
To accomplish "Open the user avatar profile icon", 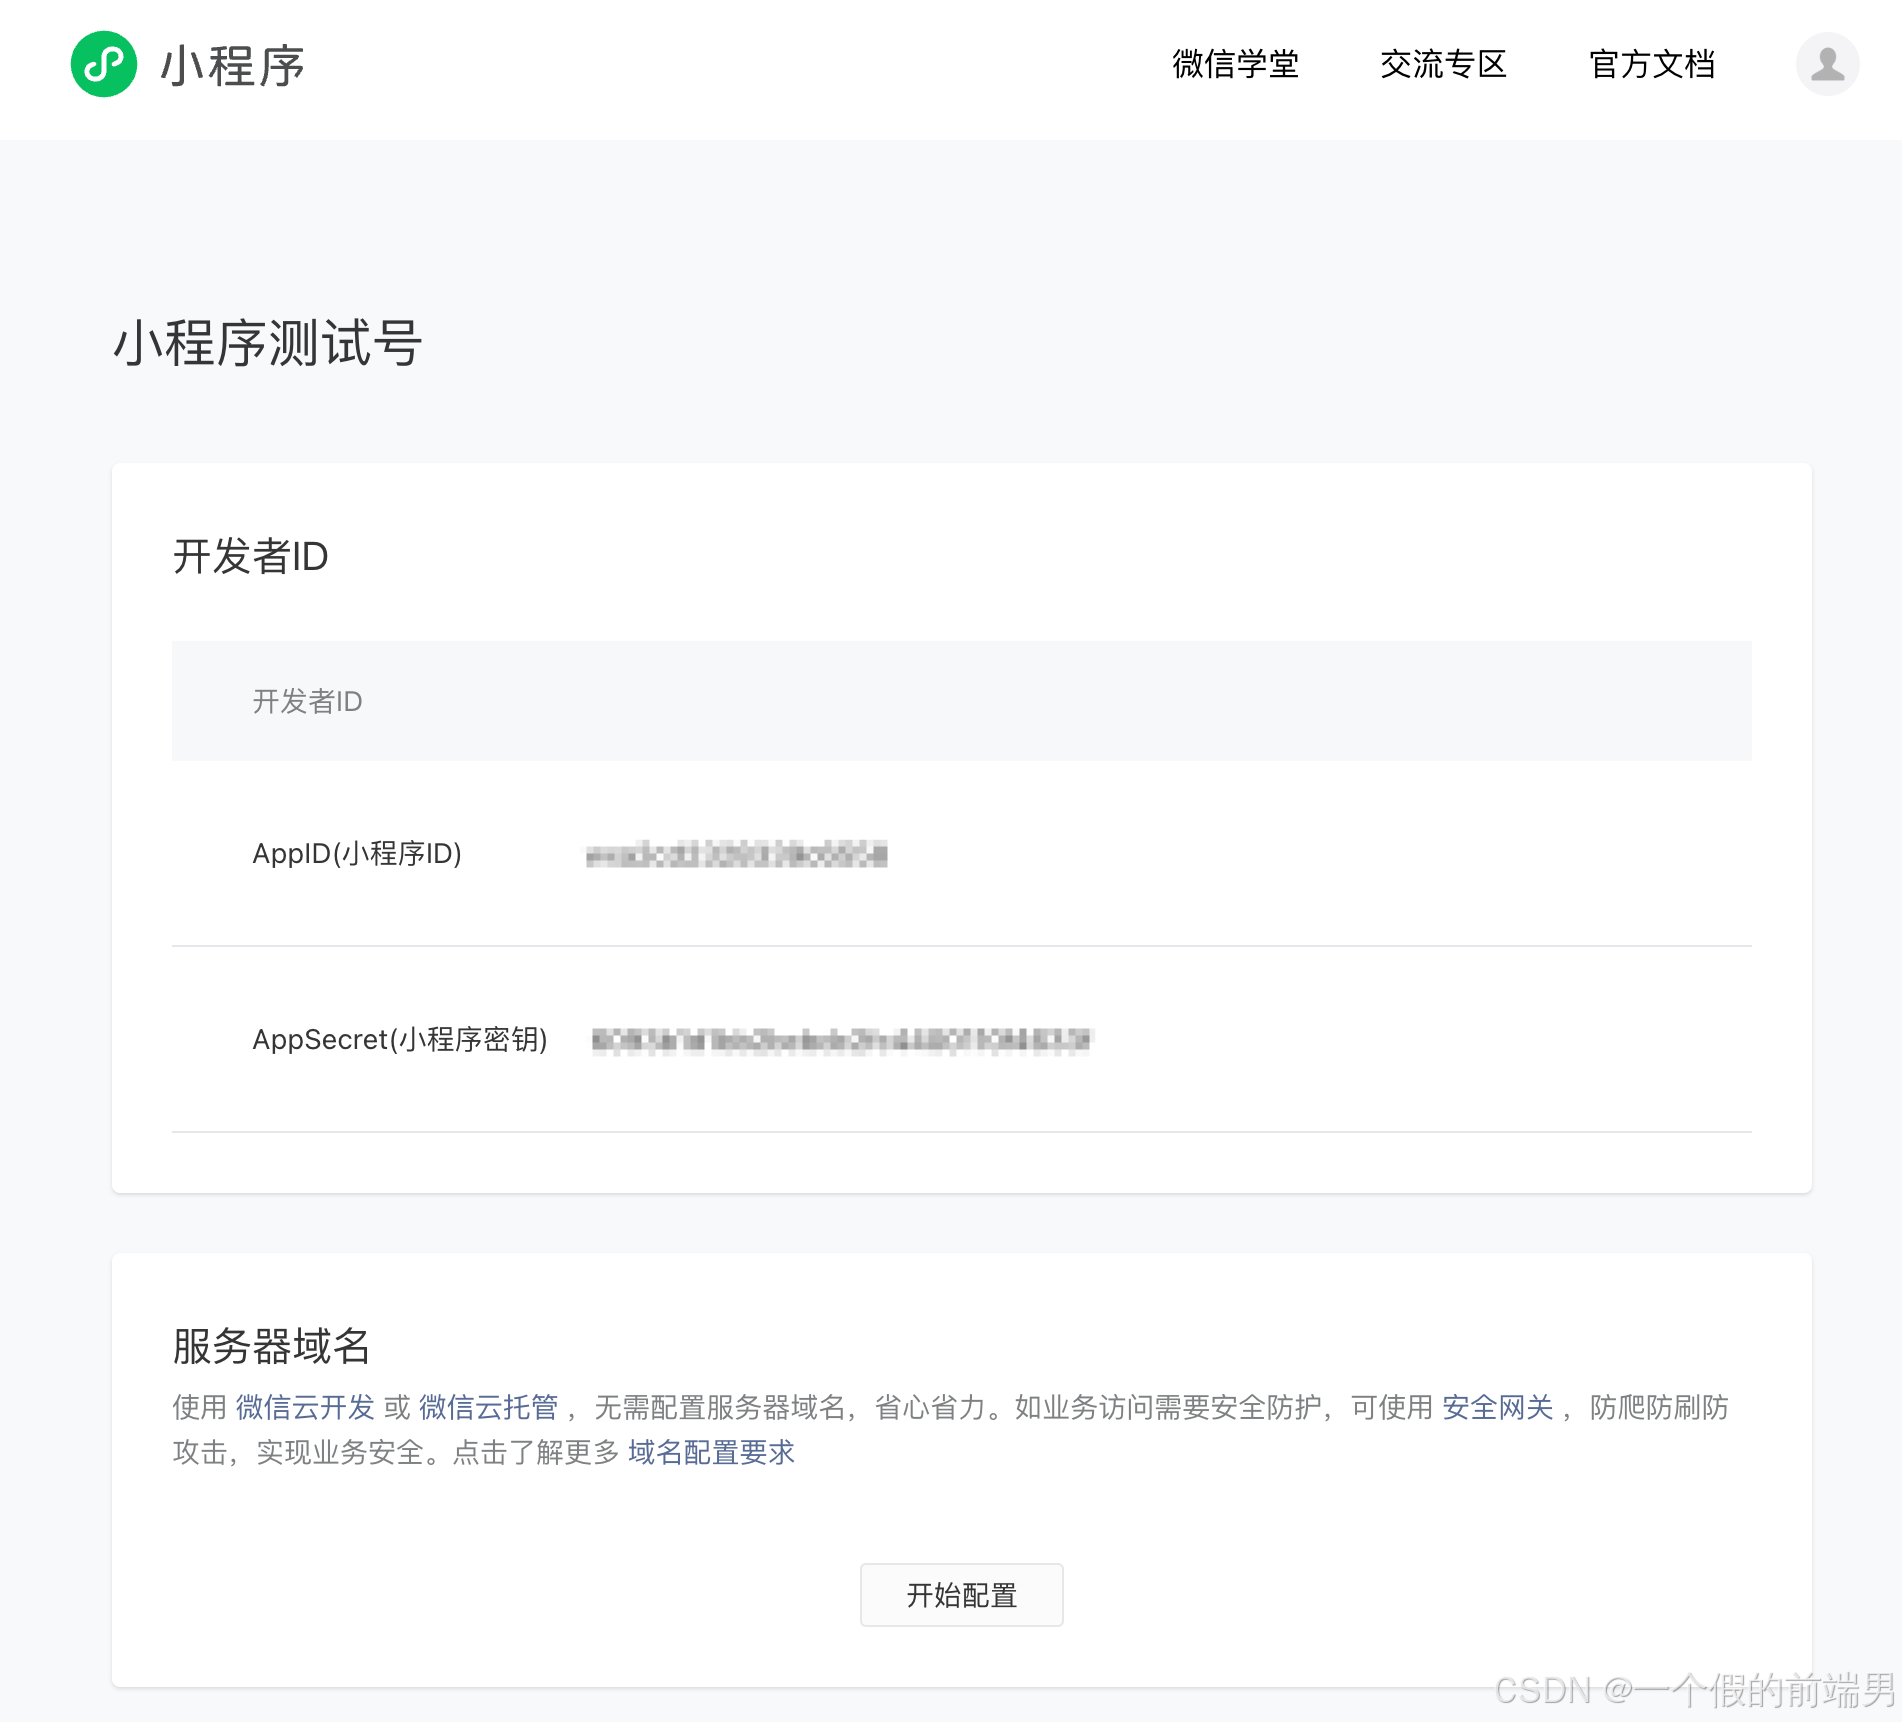I will [x=1827, y=64].
